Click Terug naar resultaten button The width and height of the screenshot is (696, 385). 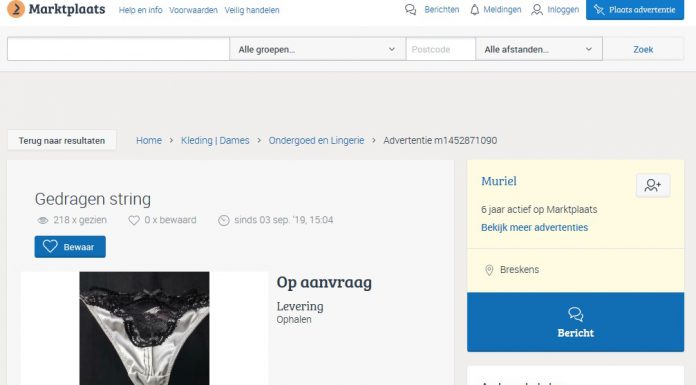pos(62,141)
